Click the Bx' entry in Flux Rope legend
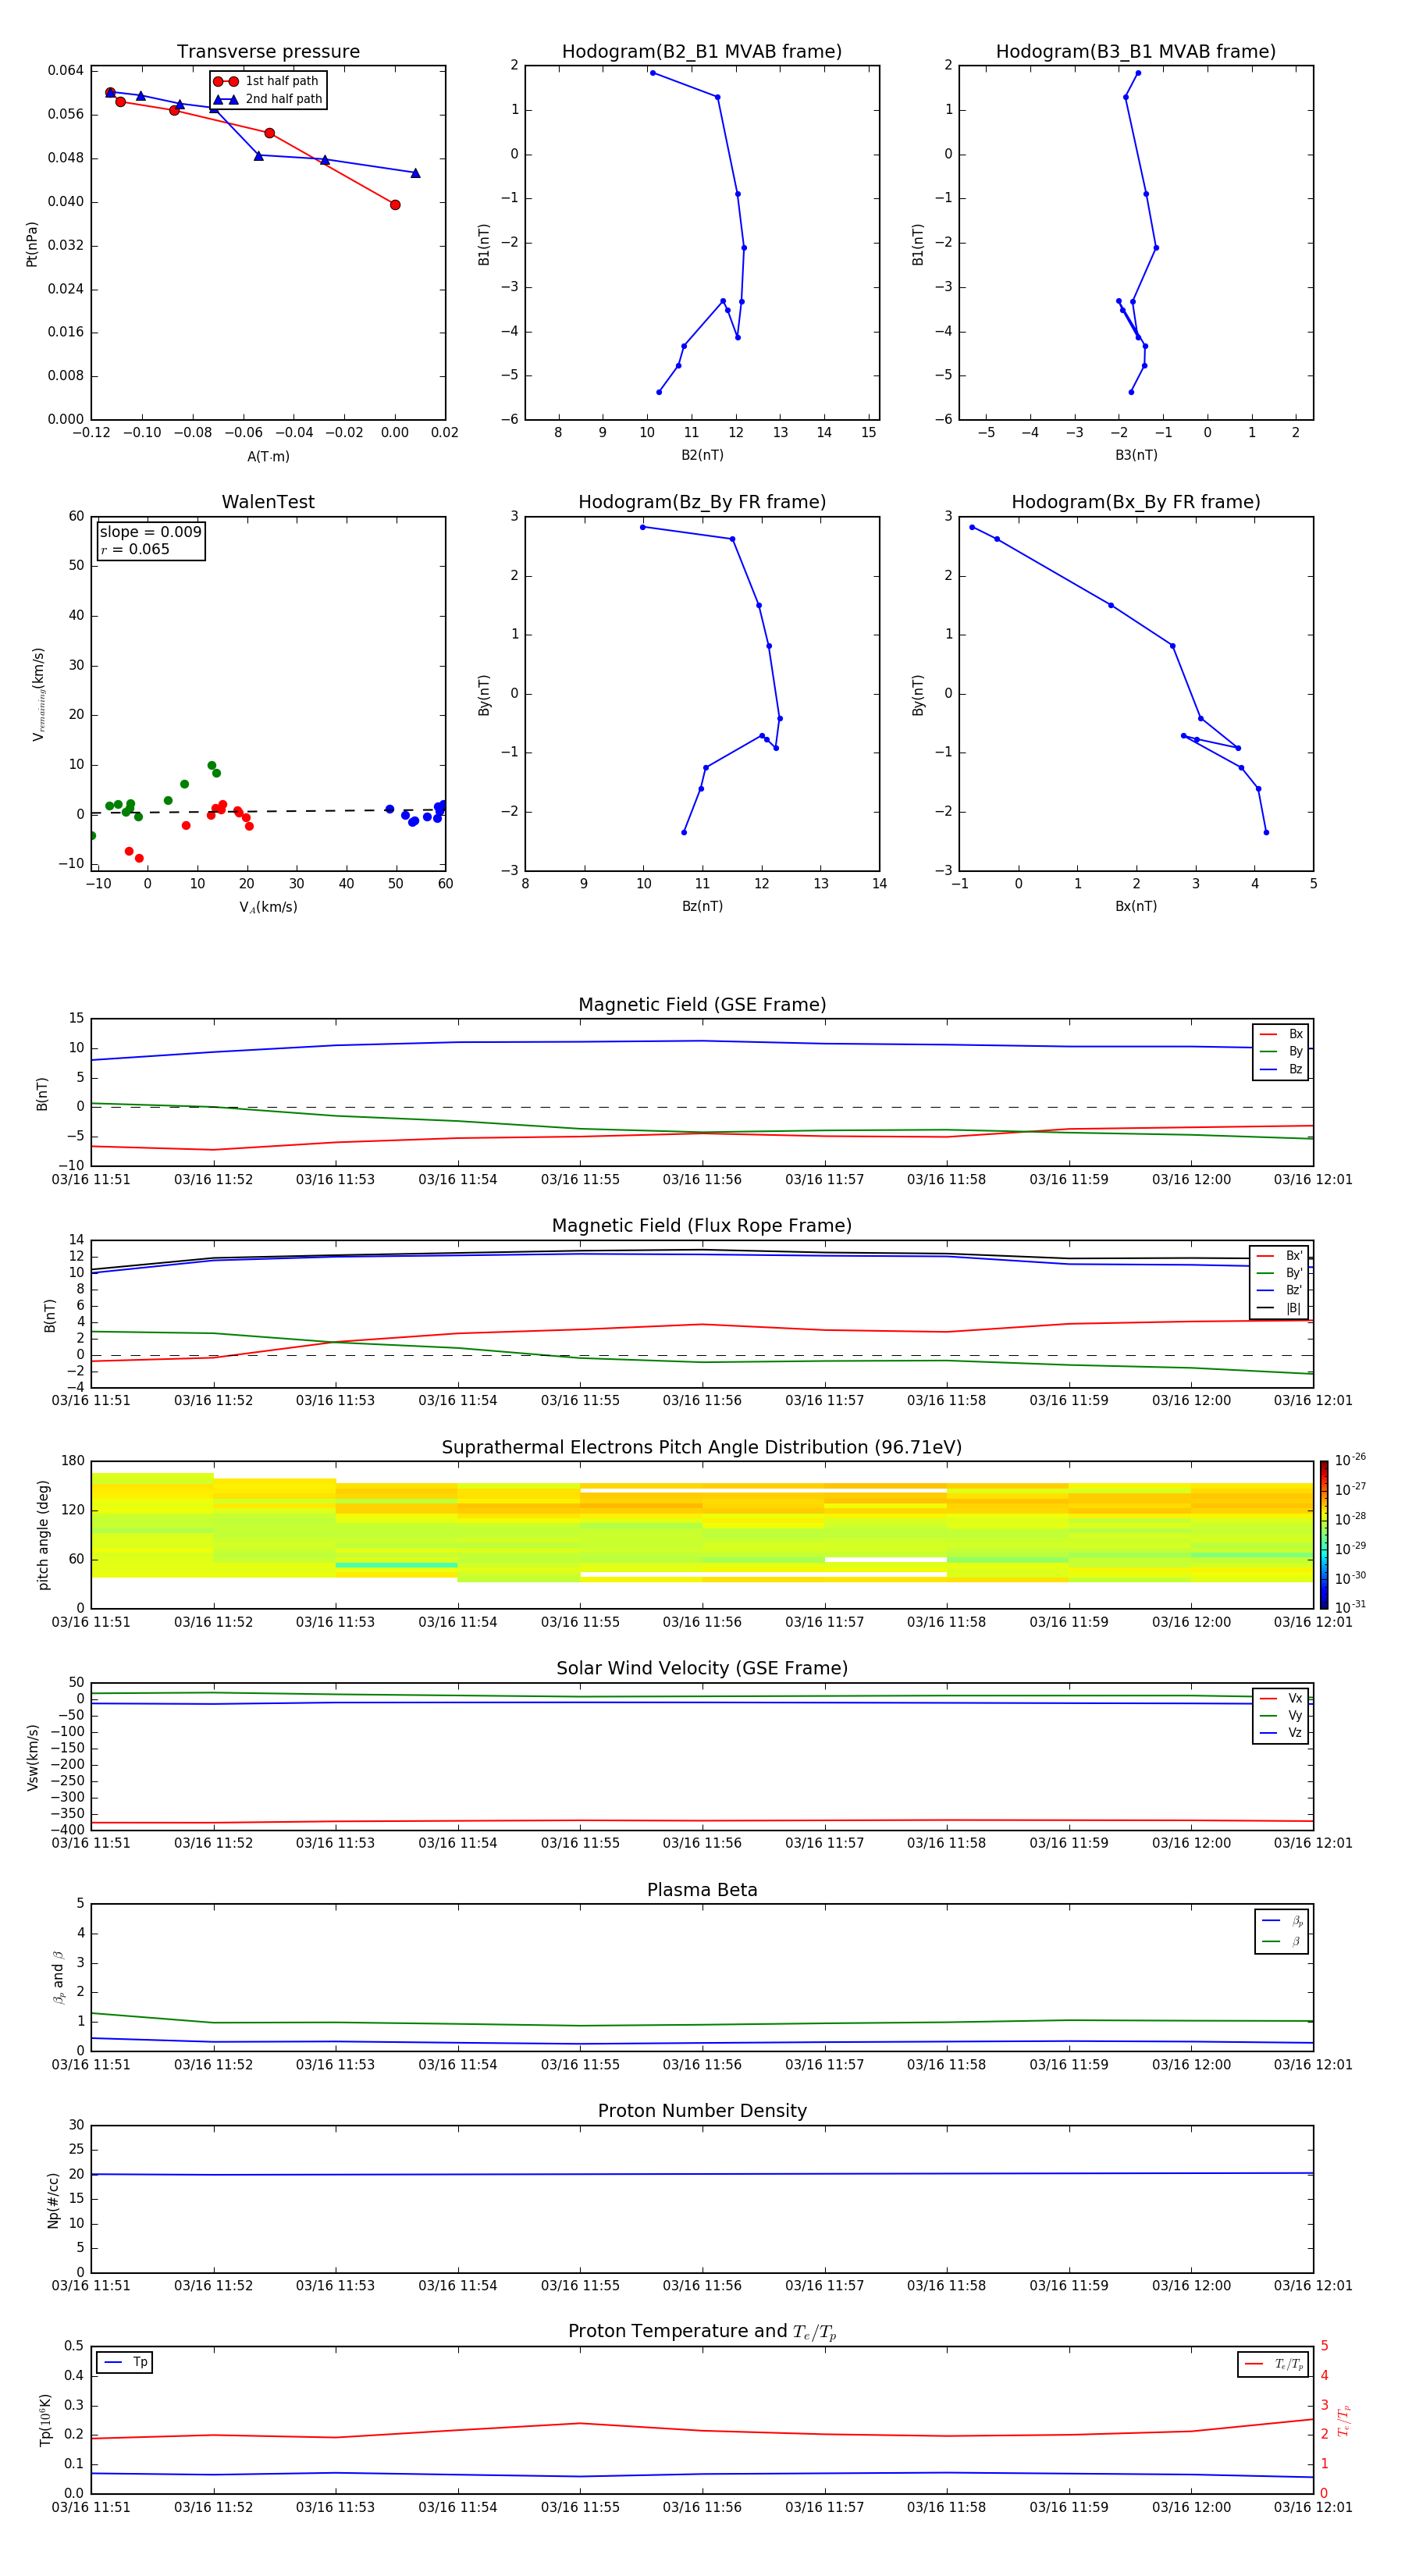The height and width of the screenshot is (2576, 1405). pyautogui.click(x=1280, y=1256)
